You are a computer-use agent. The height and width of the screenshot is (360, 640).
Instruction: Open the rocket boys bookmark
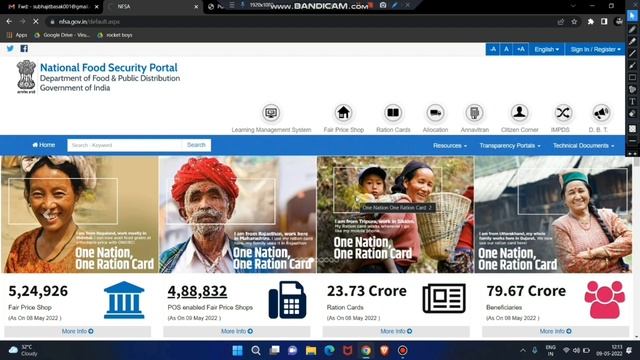[115, 35]
